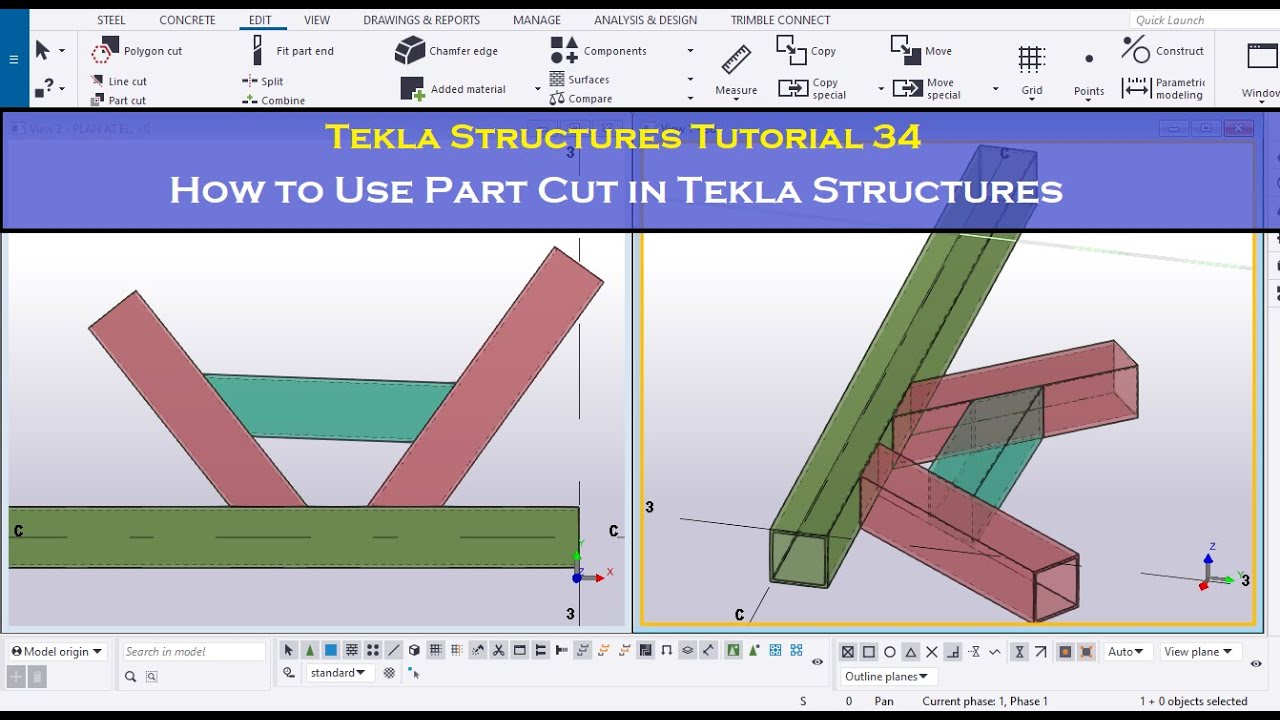The width and height of the screenshot is (1280, 720).
Task: Select the Combine command
Action: click(274, 100)
